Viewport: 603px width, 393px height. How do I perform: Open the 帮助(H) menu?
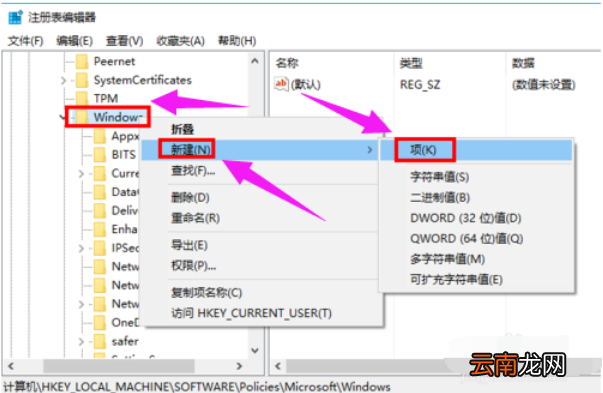tap(237, 41)
